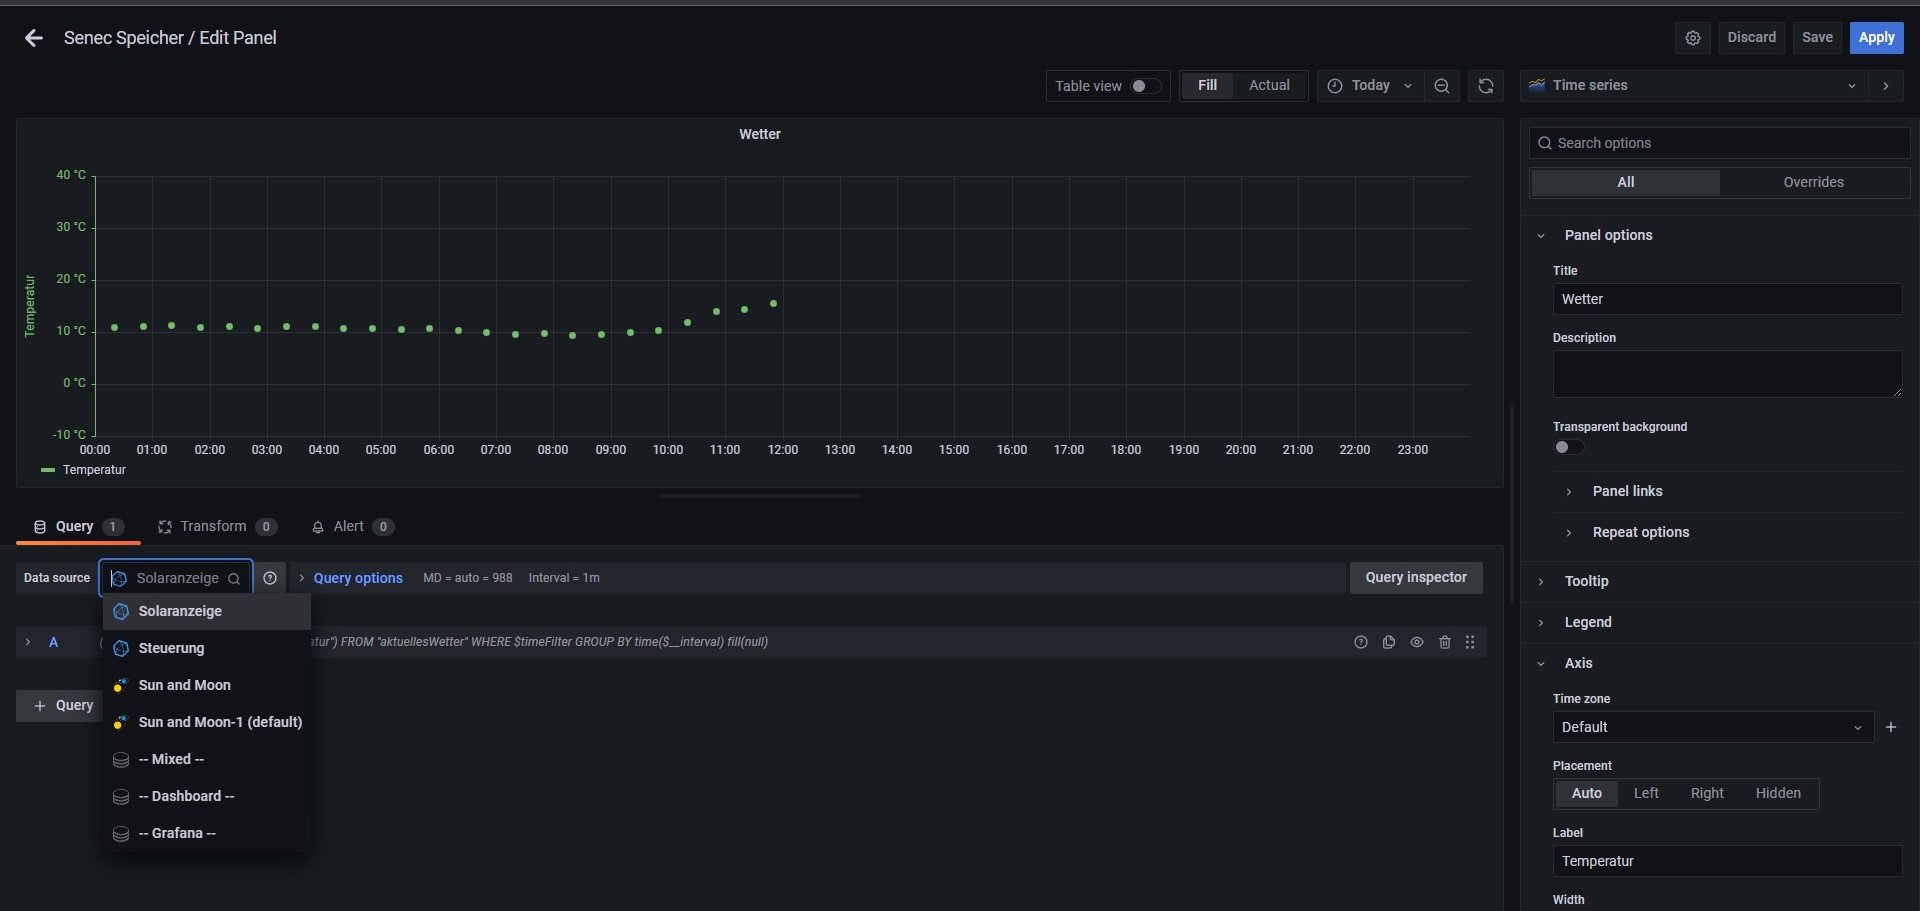Duplicate query A with the copy icon
Screen dimensions: 1920x911
(1388, 642)
